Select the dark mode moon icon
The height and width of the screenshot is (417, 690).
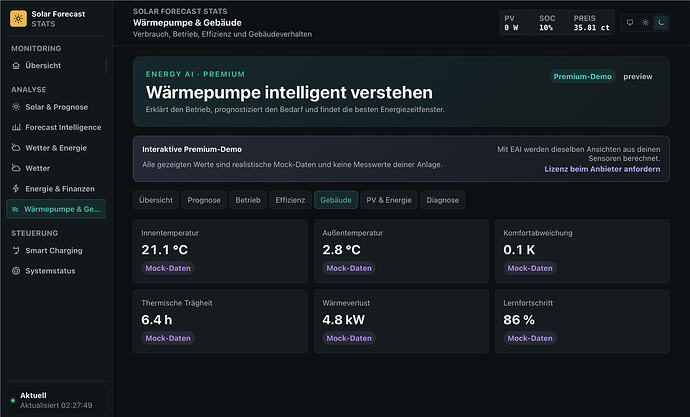pyautogui.click(x=661, y=22)
